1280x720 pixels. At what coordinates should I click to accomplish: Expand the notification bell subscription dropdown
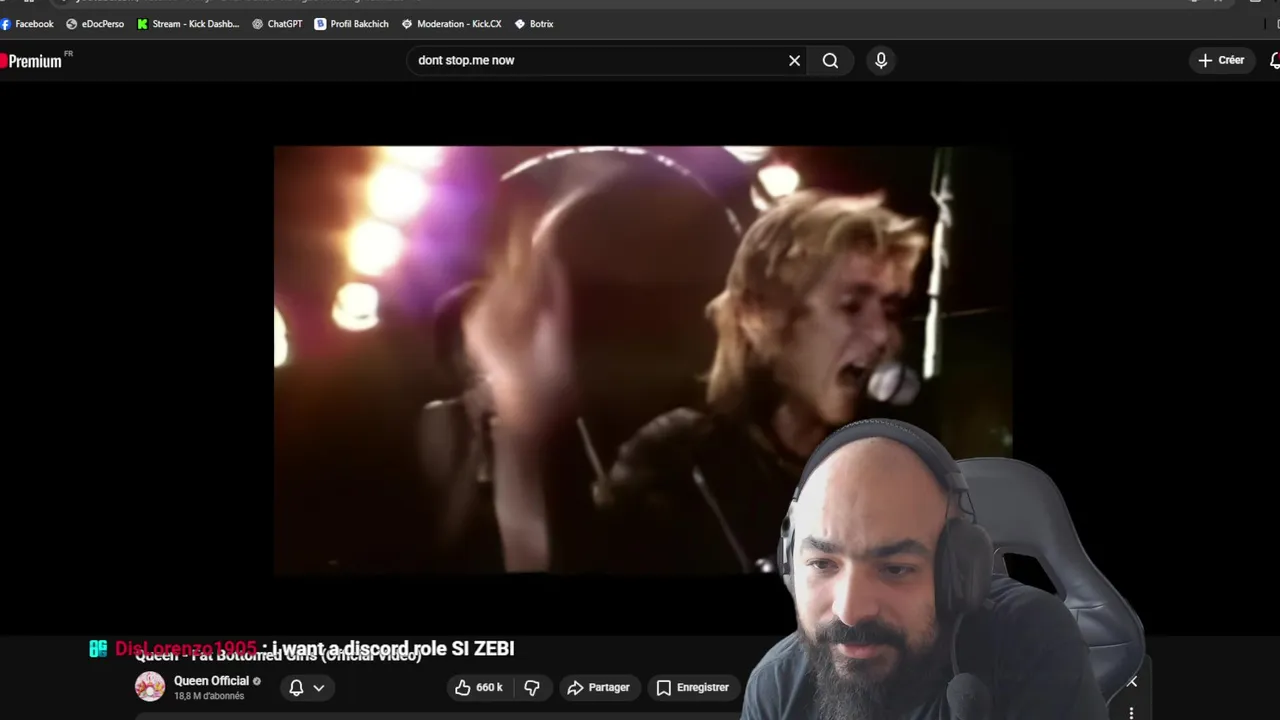(x=306, y=688)
